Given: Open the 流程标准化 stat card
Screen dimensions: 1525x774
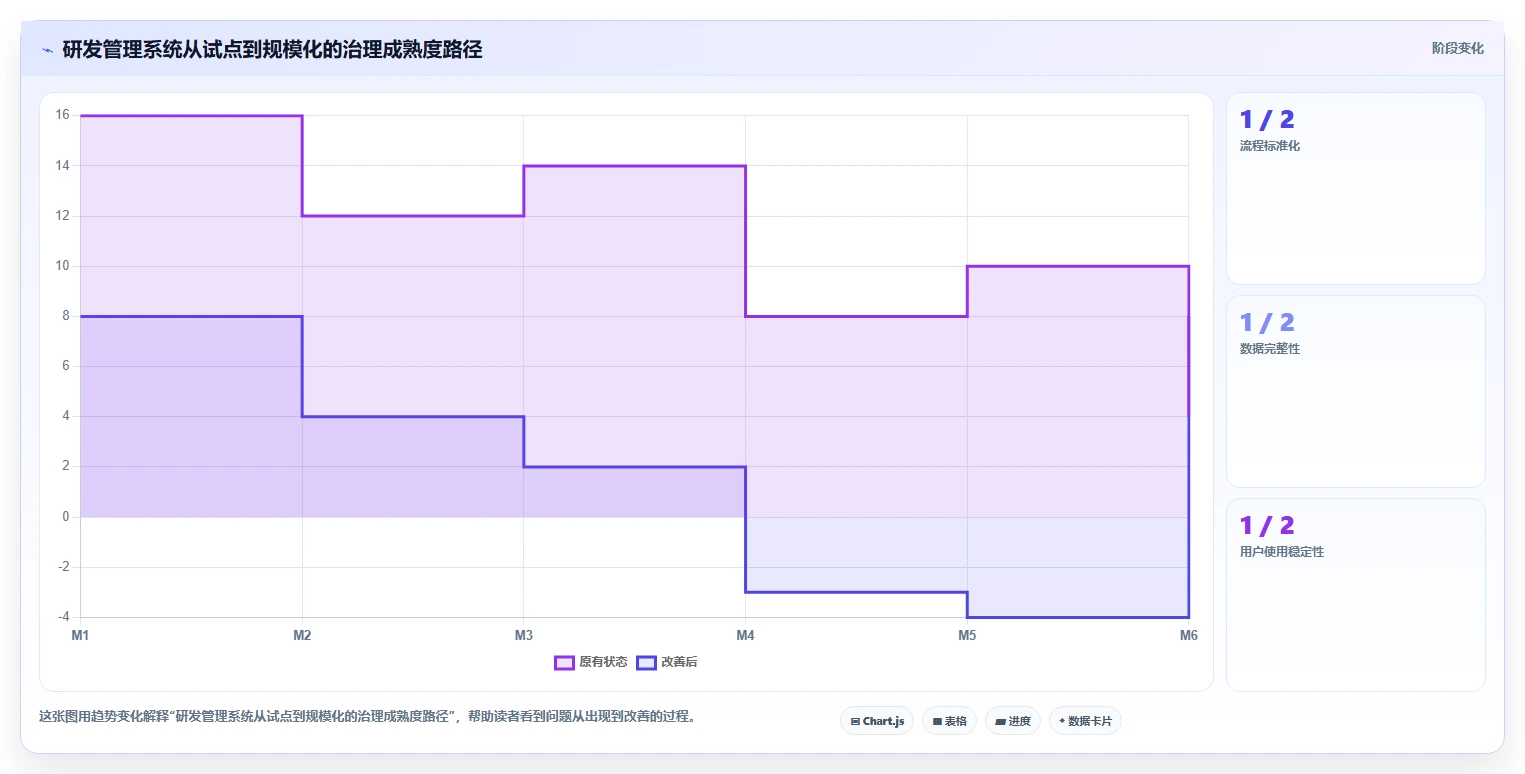Looking at the screenshot, I should [1355, 189].
